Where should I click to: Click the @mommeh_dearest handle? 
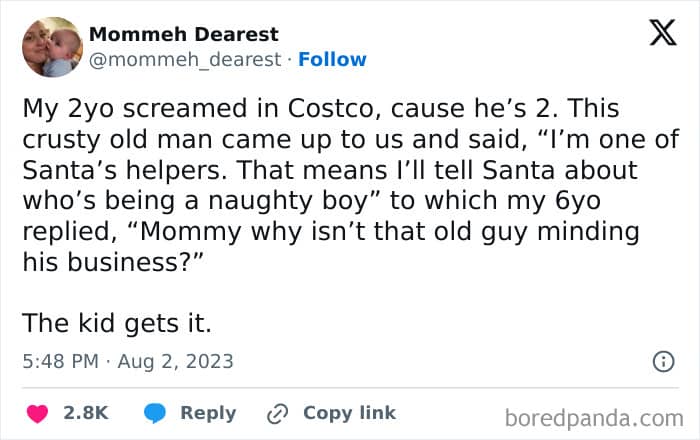coord(185,60)
